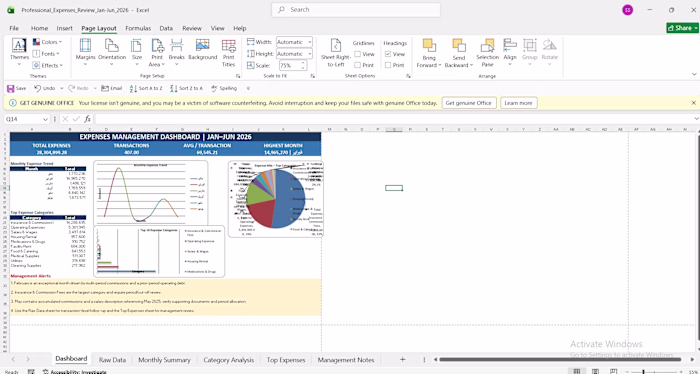Open page Orientation options
The width and height of the screenshot is (700, 374).
112,52
